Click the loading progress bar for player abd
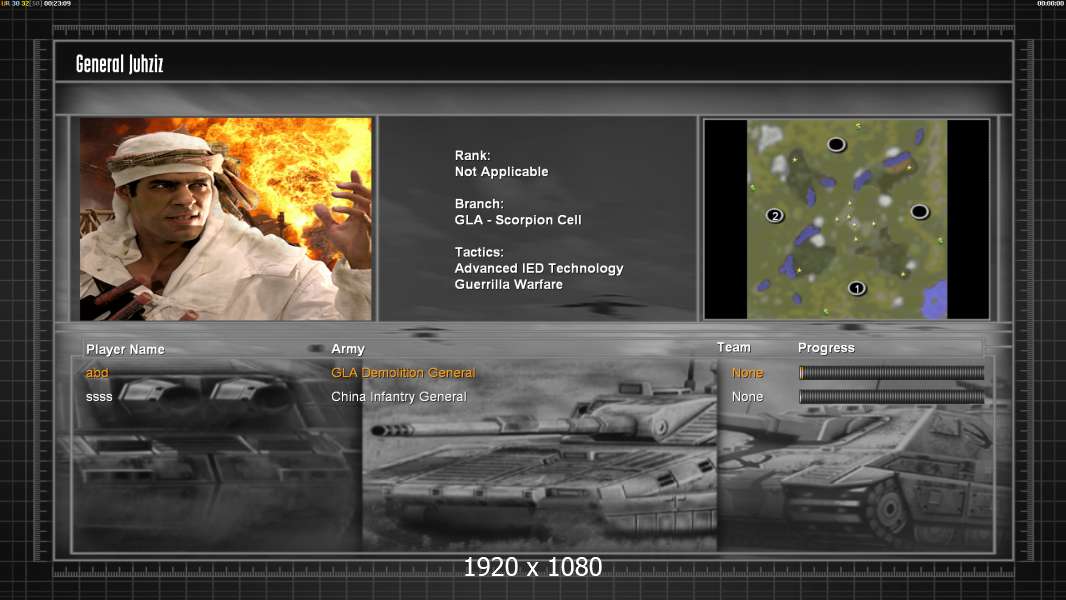Viewport: 1066px width, 600px height. pos(891,372)
